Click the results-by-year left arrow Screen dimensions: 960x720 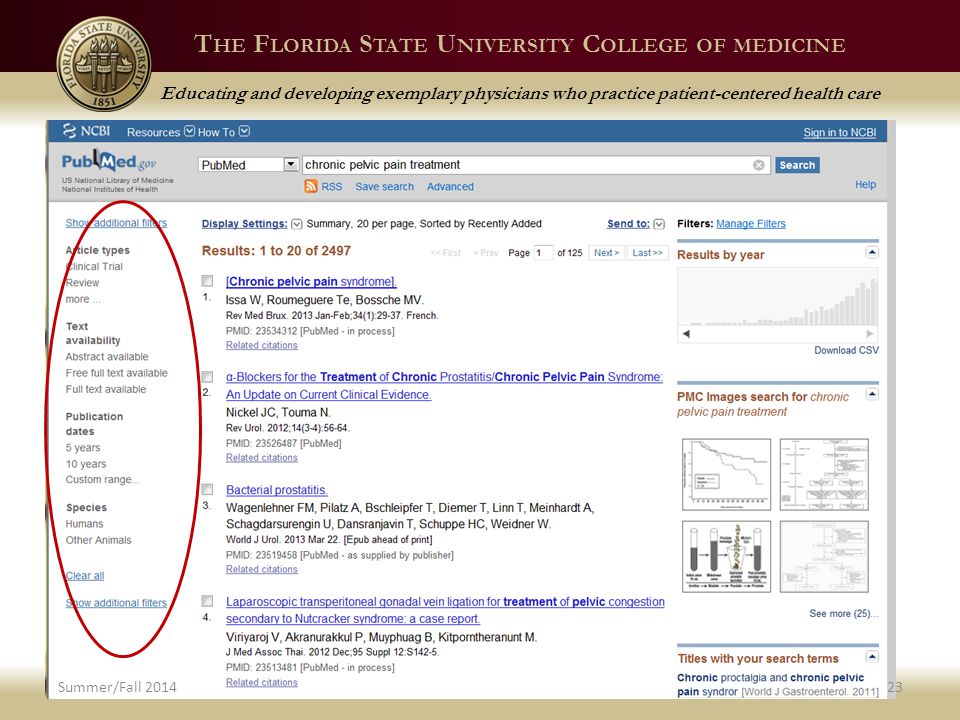686,334
